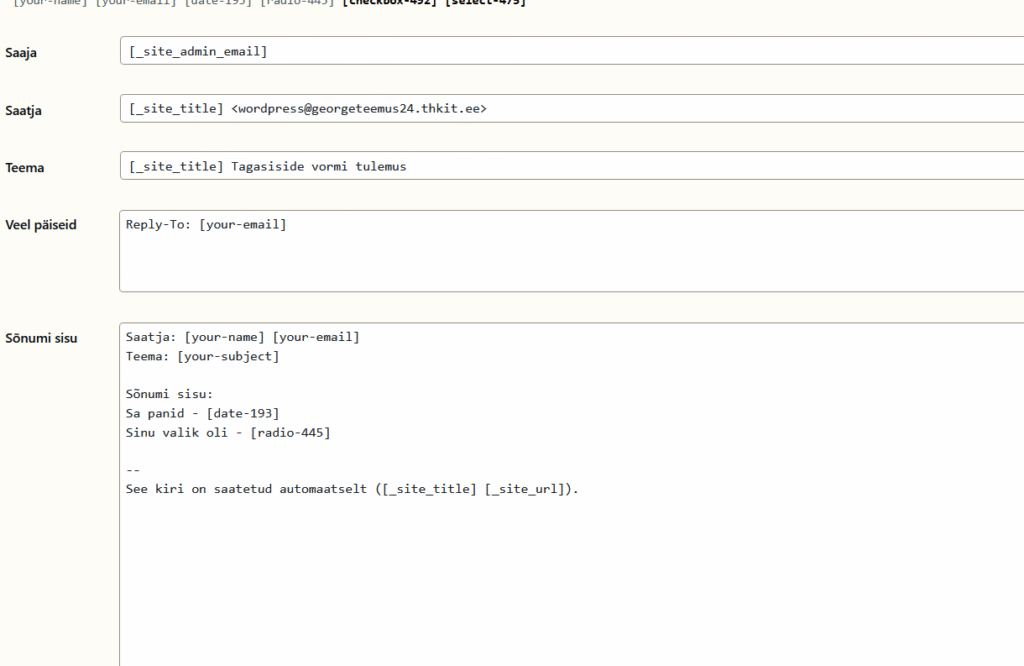
Task: Select the Teema subject input field
Action: pyautogui.click(x=700, y=166)
